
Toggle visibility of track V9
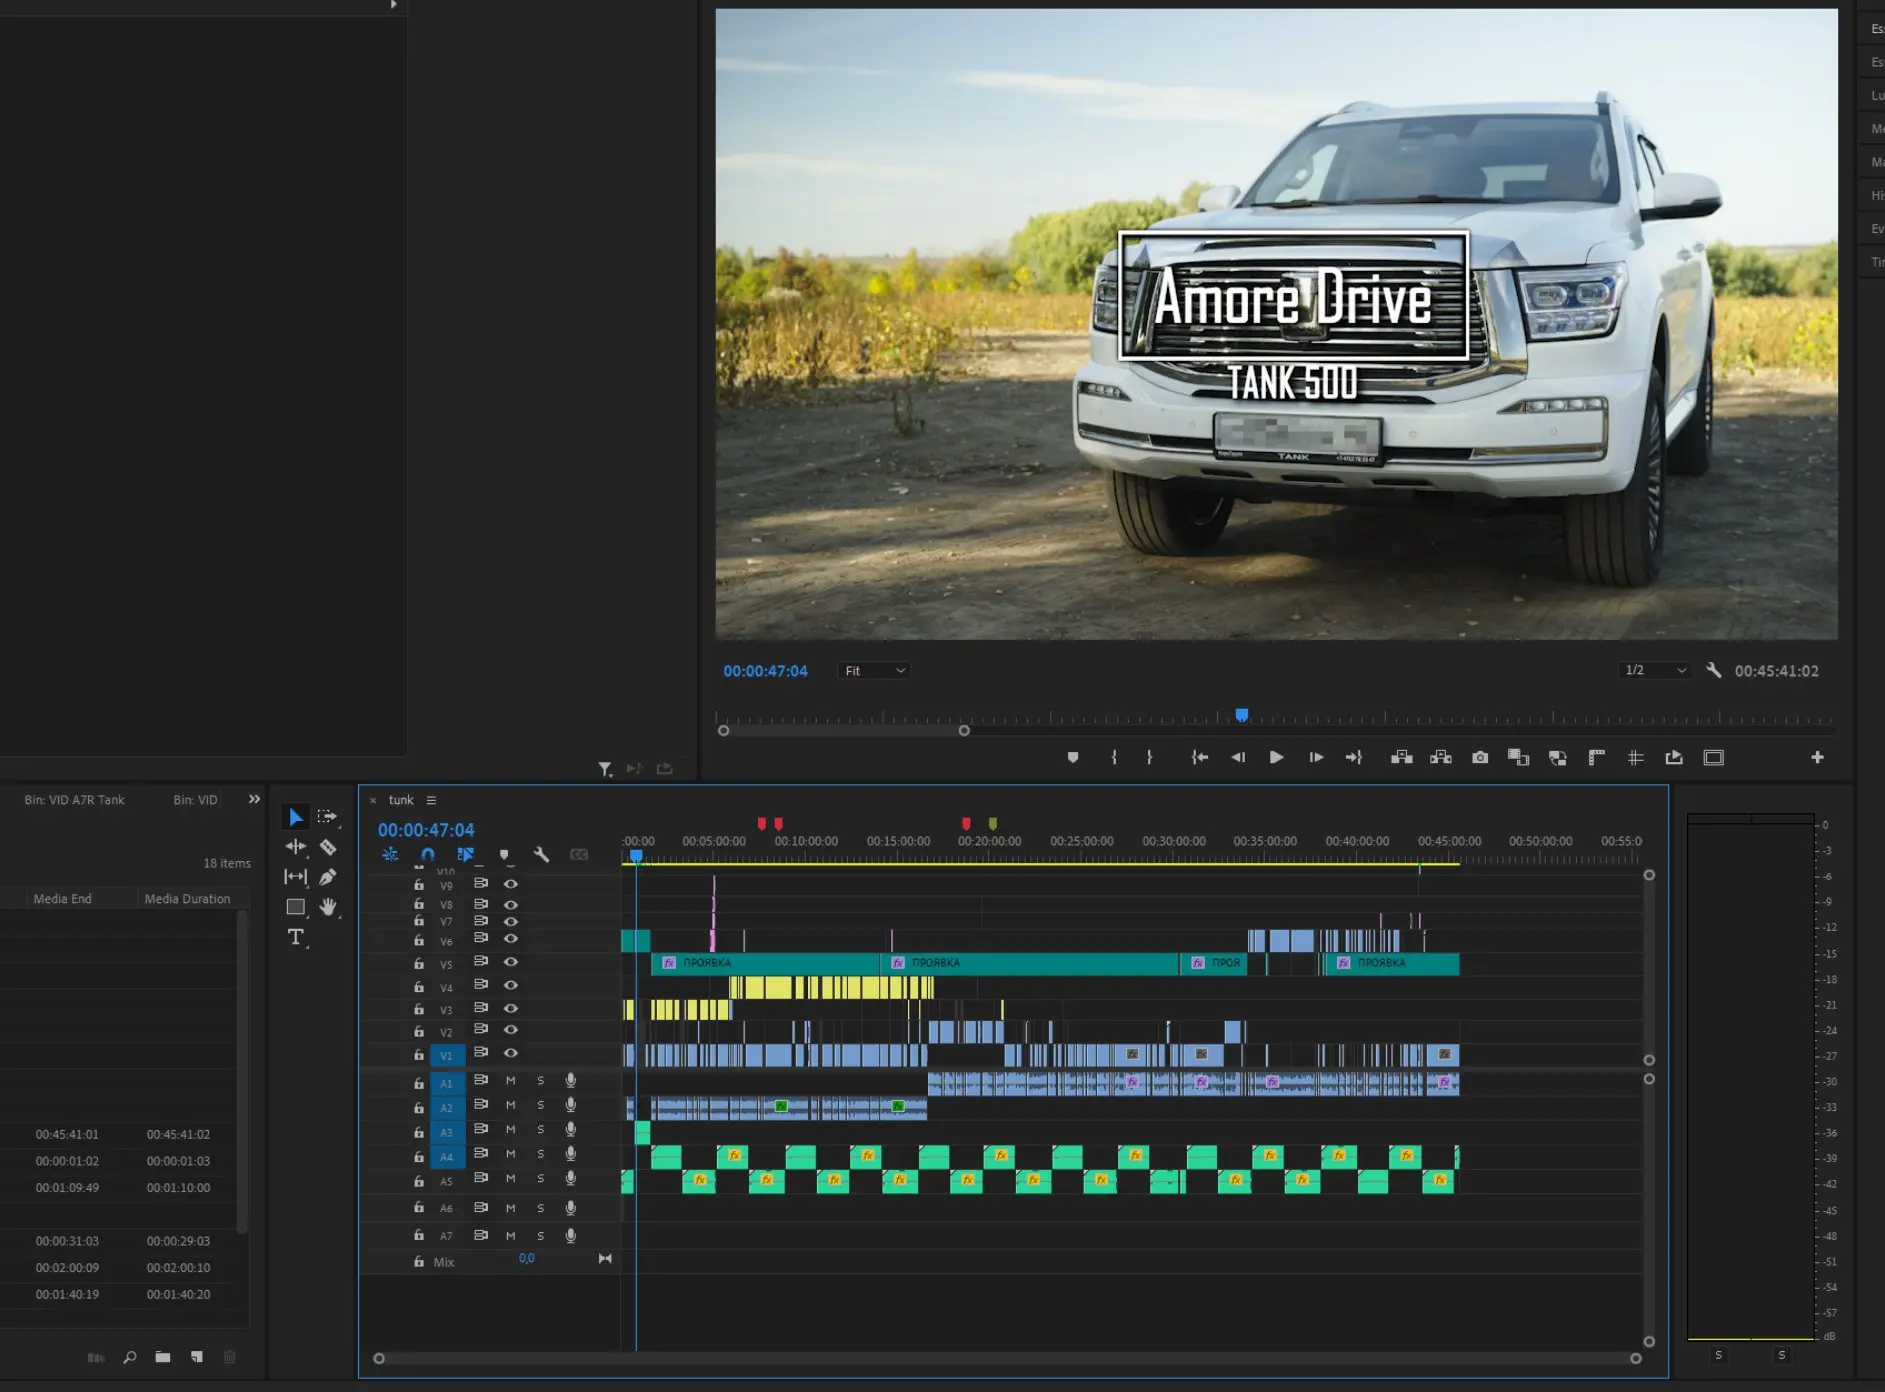(x=510, y=884)
